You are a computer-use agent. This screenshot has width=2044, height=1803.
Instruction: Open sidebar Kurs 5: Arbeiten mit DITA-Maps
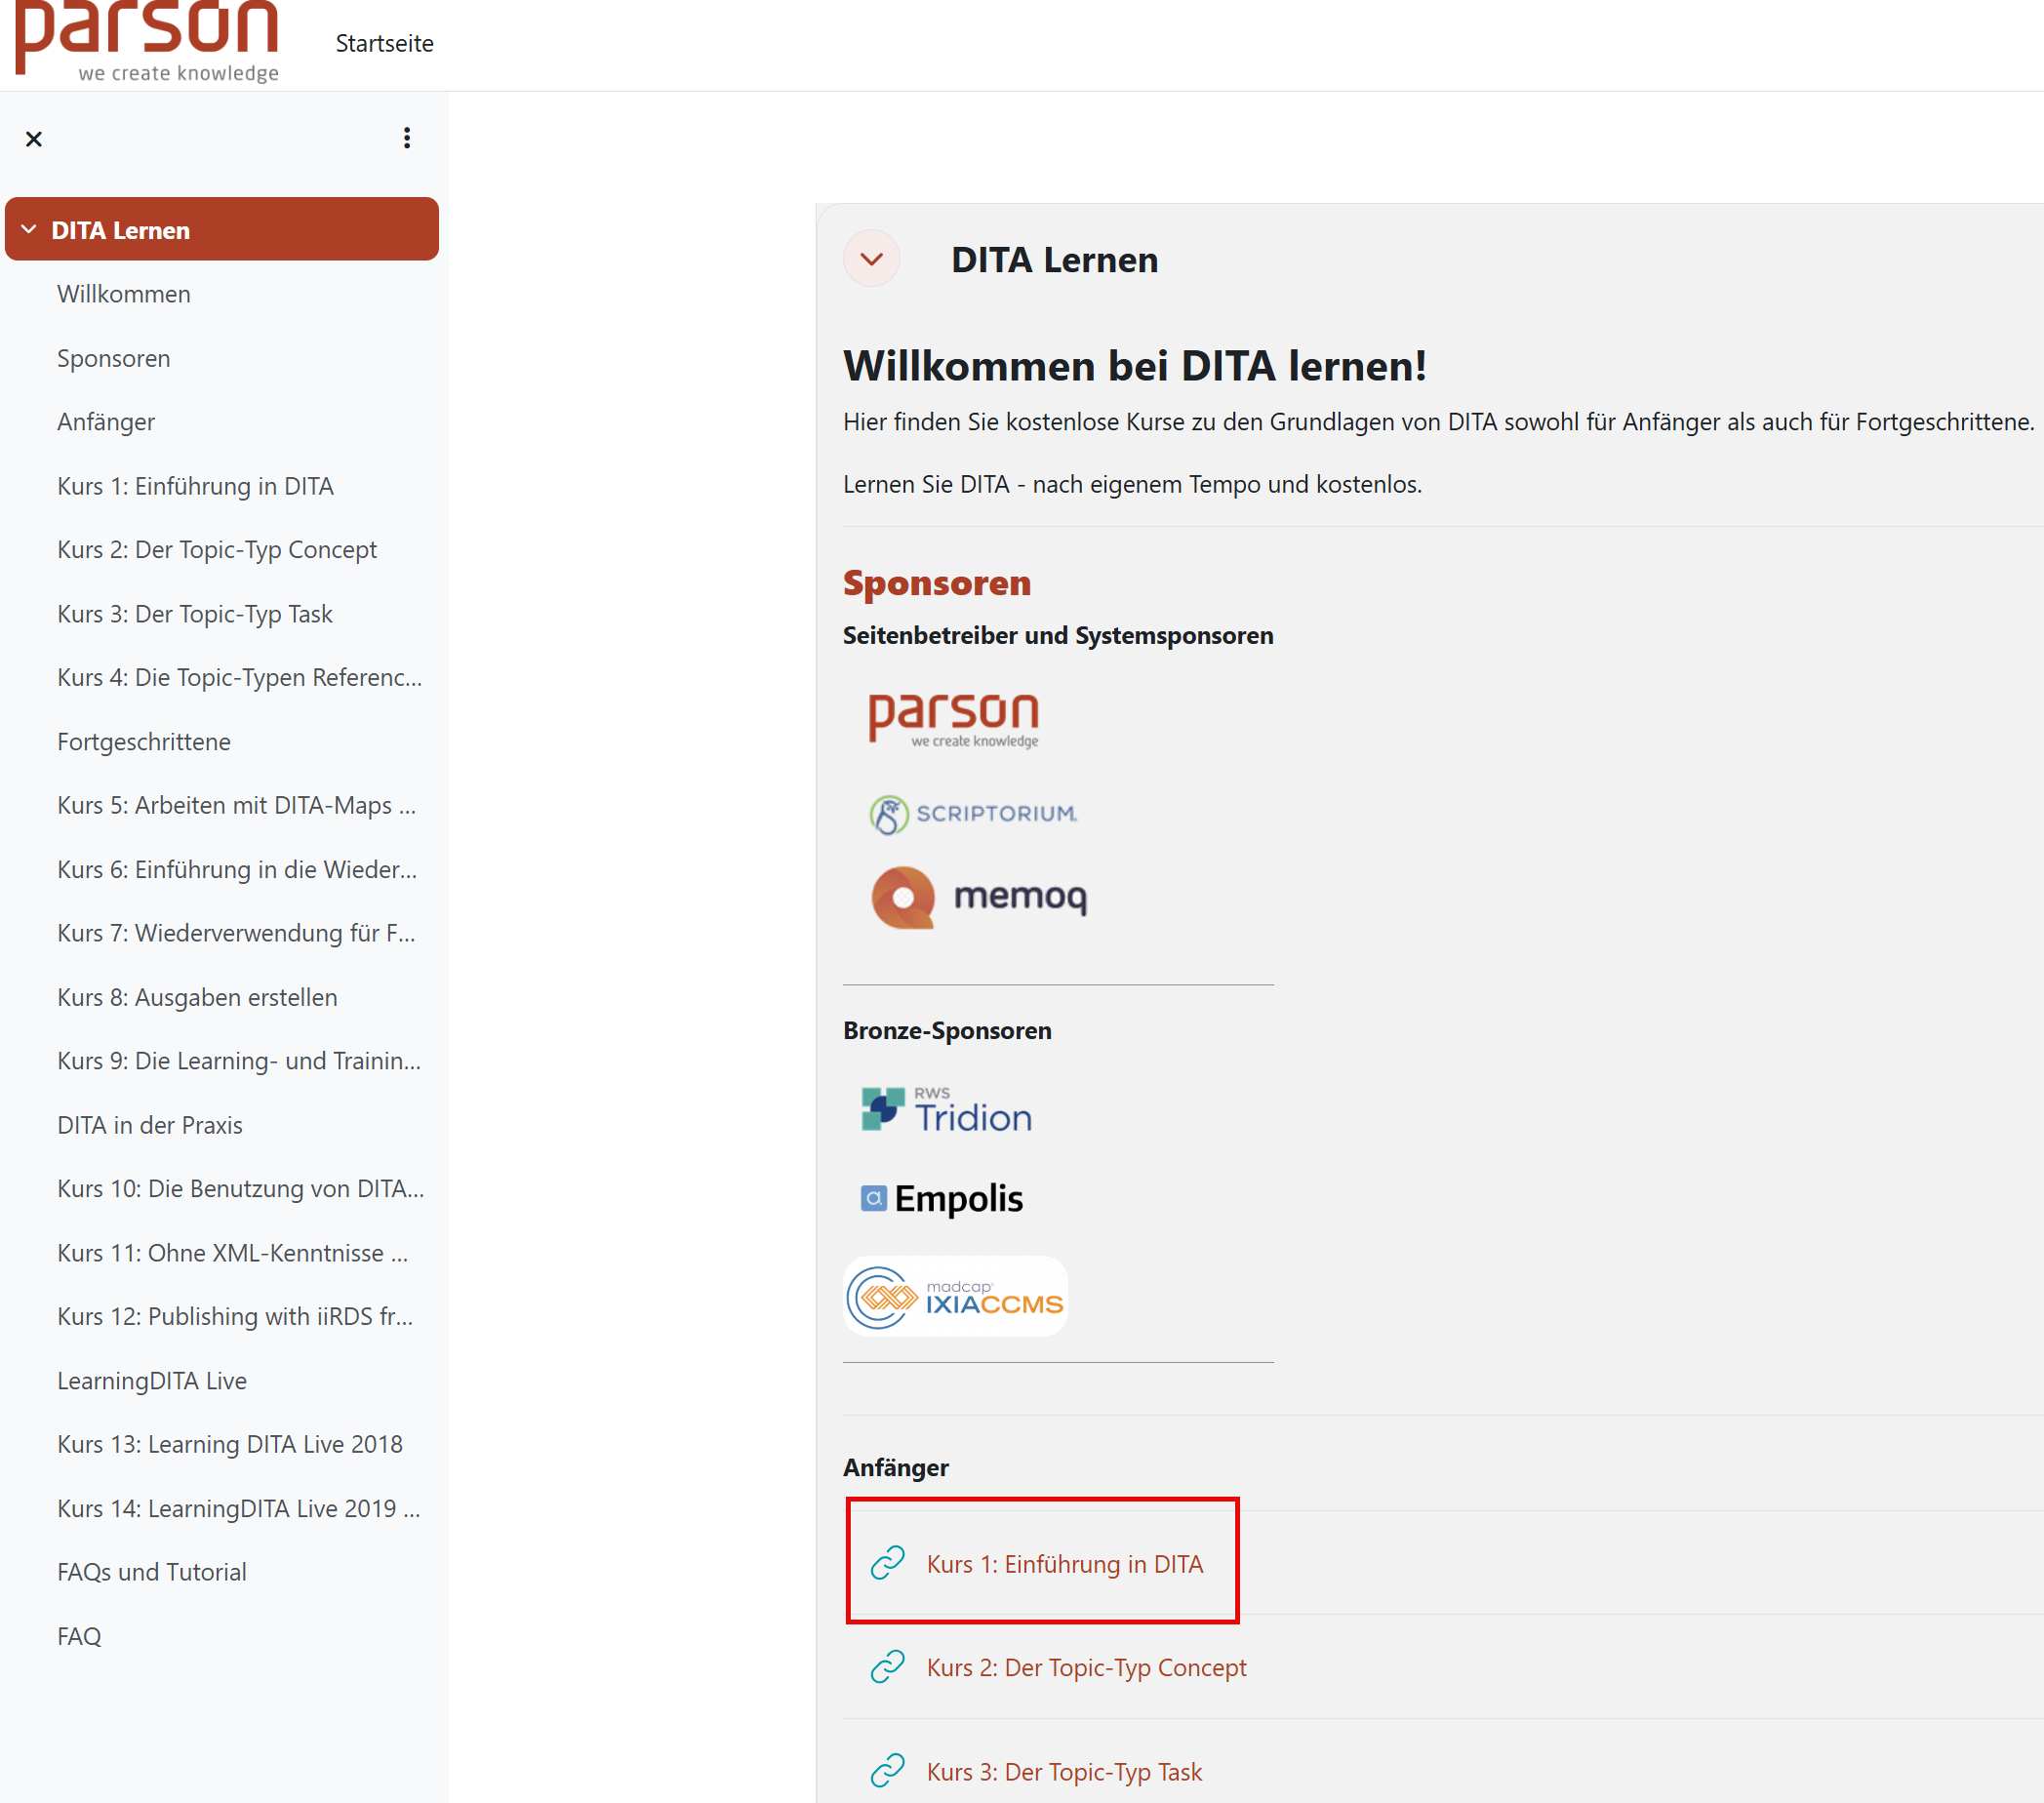(x=237, y=805)
